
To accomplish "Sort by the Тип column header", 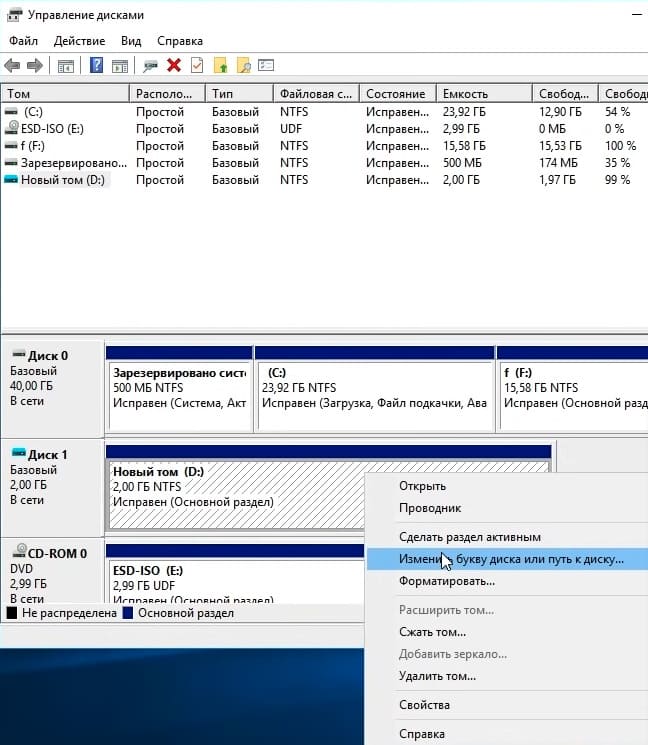I will 239,94.
